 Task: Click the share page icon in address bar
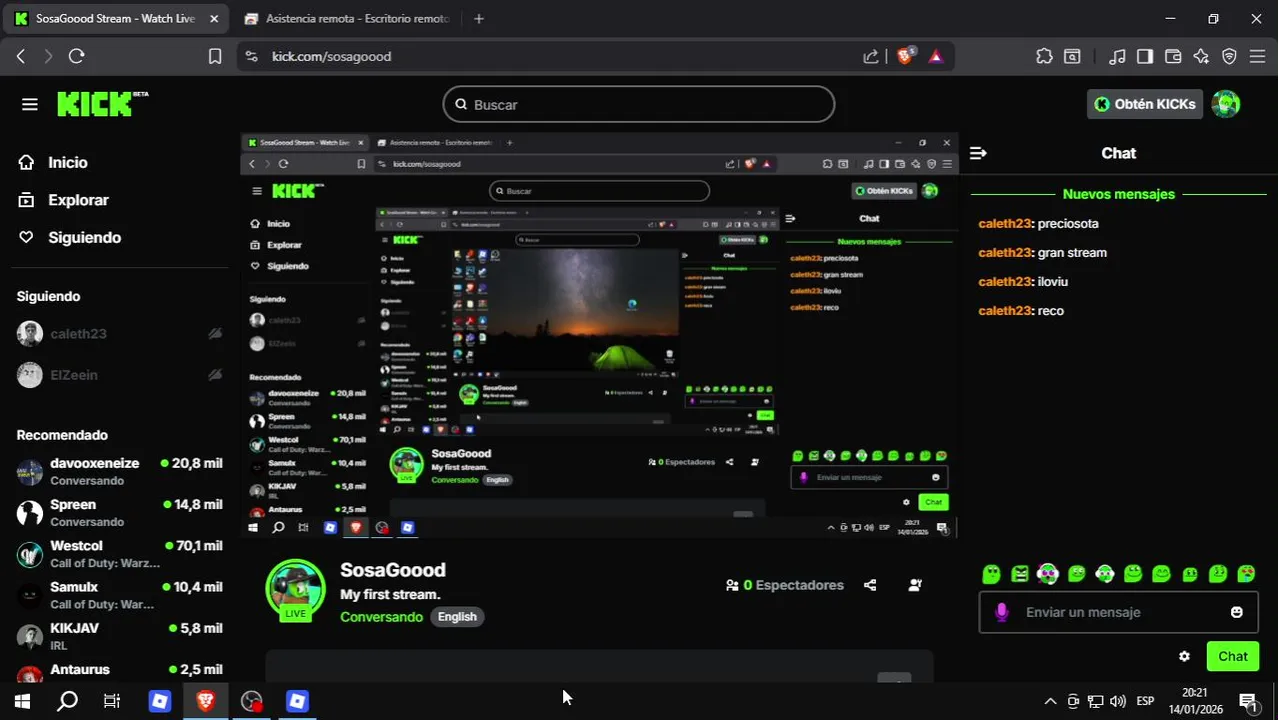pos(871,56)
